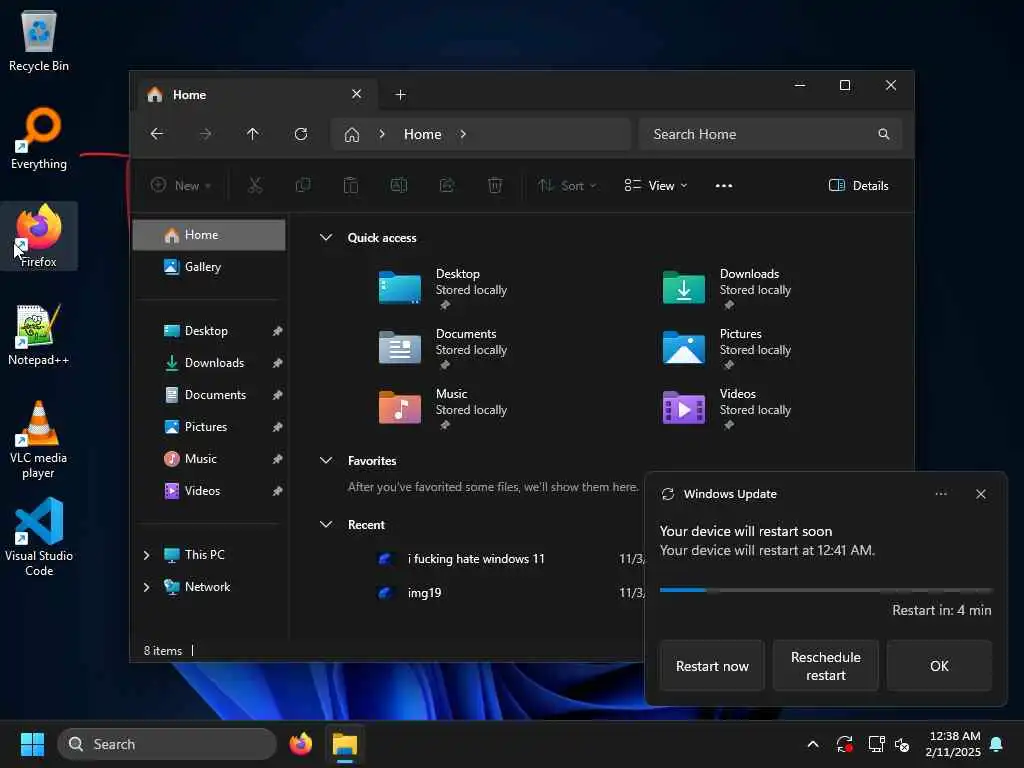Click the Delete trash icon
Viewport: 1024px width, 768px height.
click(x=495, y=185)
